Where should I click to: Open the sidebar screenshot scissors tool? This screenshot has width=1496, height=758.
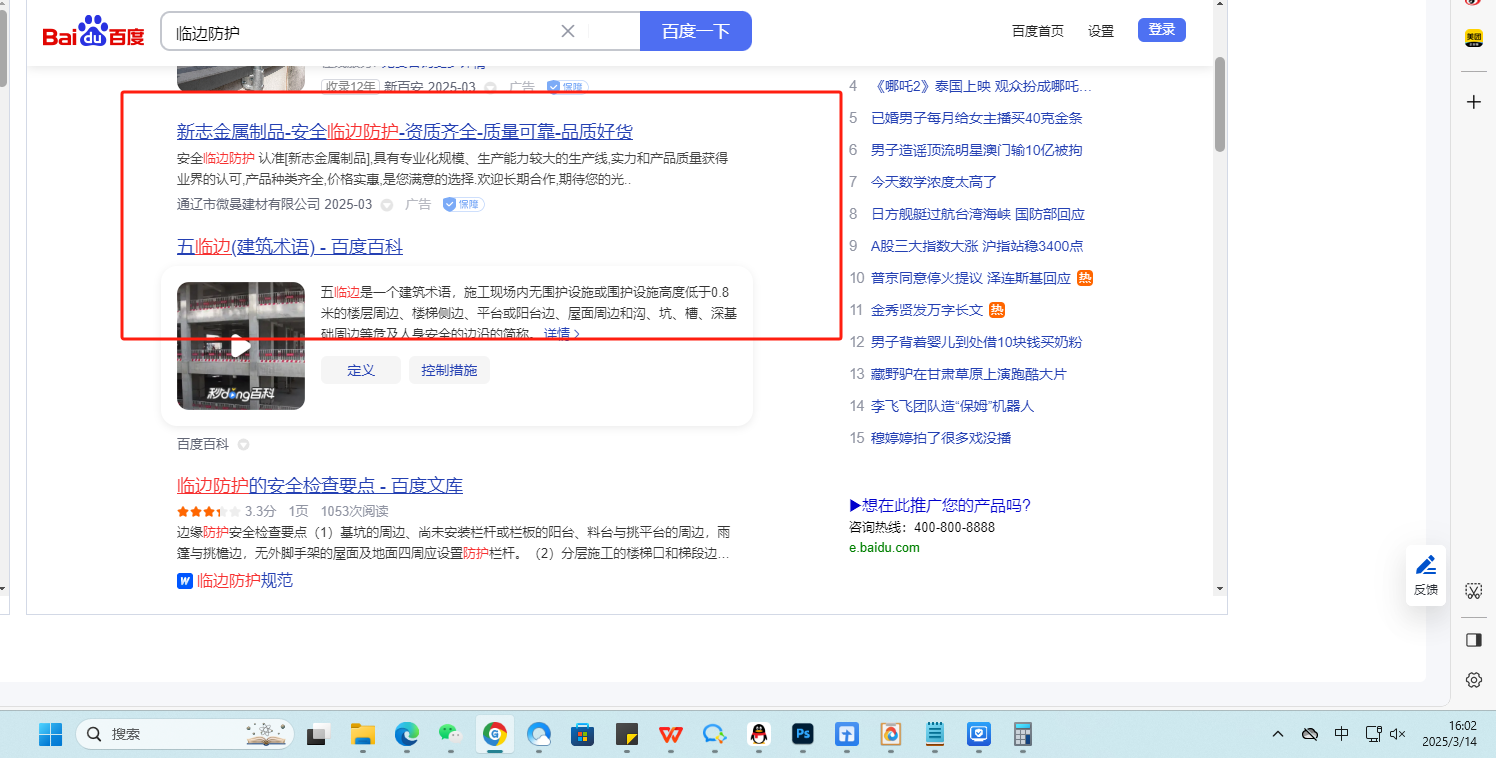pyautogui.click(x=1473, y=591)
